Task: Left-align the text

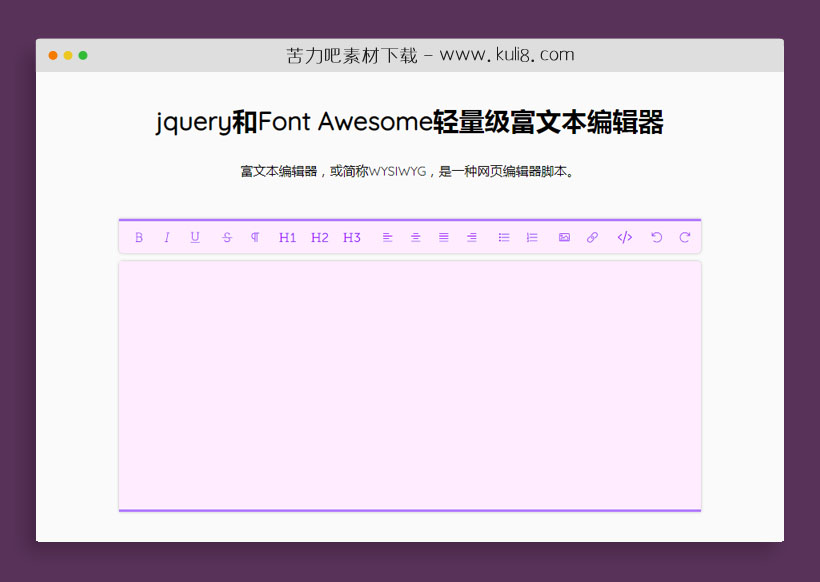Action: click(x=387, y=237)
